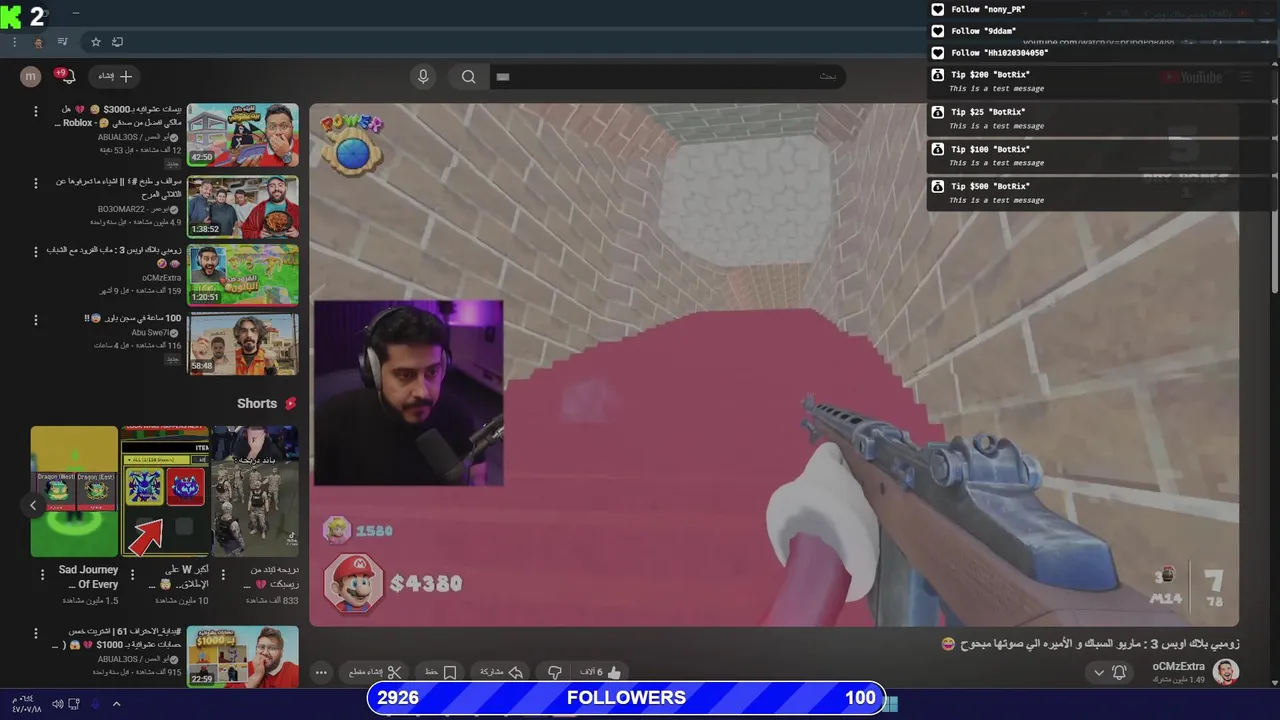Click the system clock in taskbar
Screen dimensions: 1280x720
tap(26, 704)
